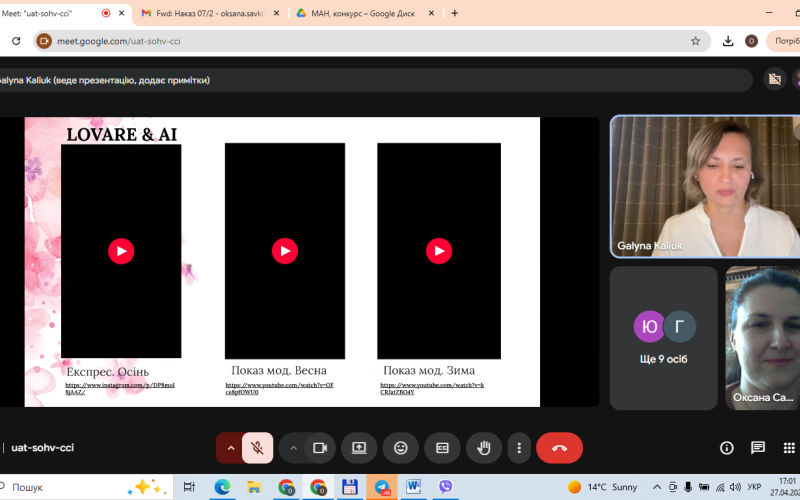Screen dimensions: 800x500
Task: Open the other Chrome window on the taskbar
Action: [x=286, y=487]
